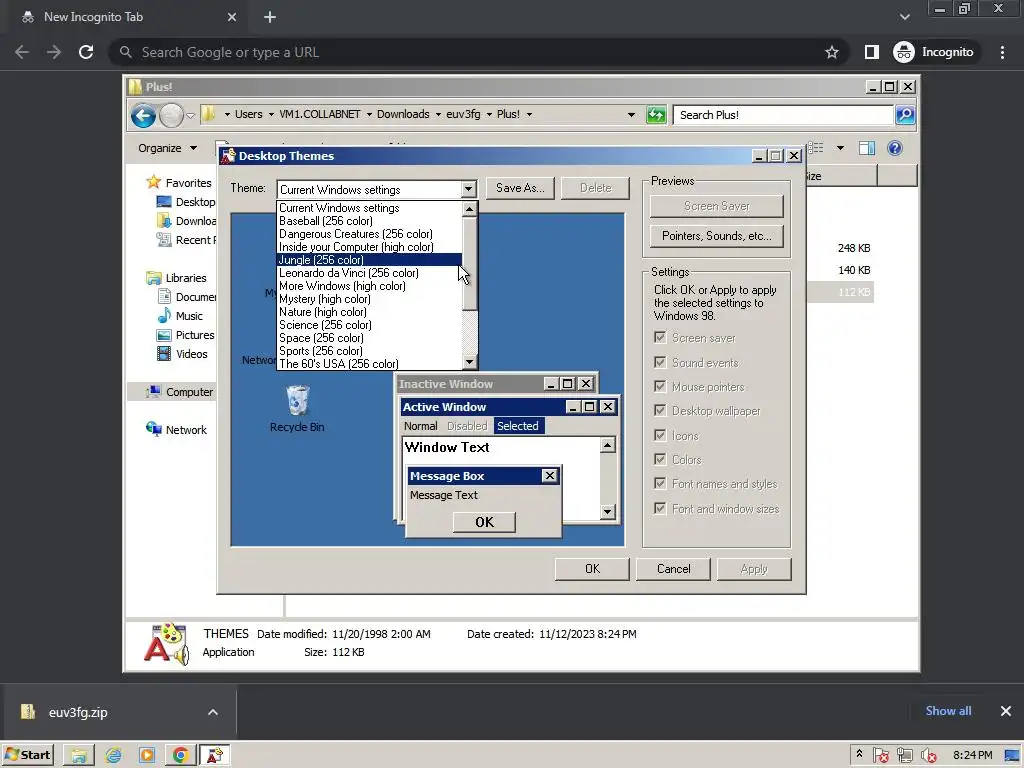Click the Search Plus! magnifier icon
The width and height of the screenshot is (1024, 768).
pyautogui.click(x=904, y=115)
